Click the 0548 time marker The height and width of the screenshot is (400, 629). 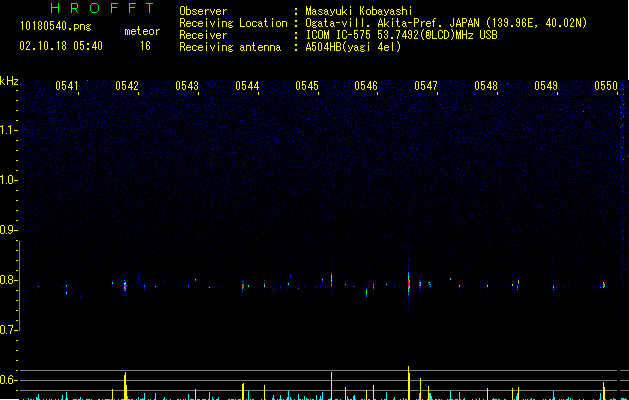click(486, 86)
